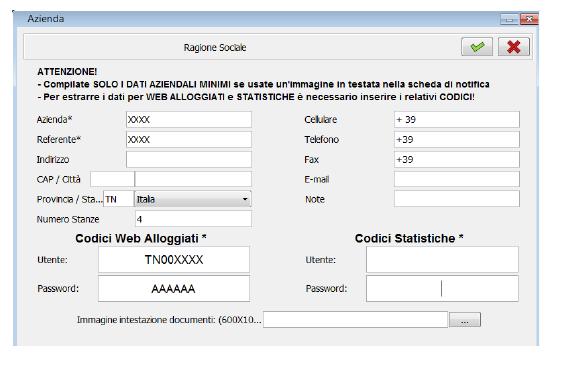Click Web Alloggiati Password field AAAAAA
This screenshot has width=561, height=380.
coord(174,288)
